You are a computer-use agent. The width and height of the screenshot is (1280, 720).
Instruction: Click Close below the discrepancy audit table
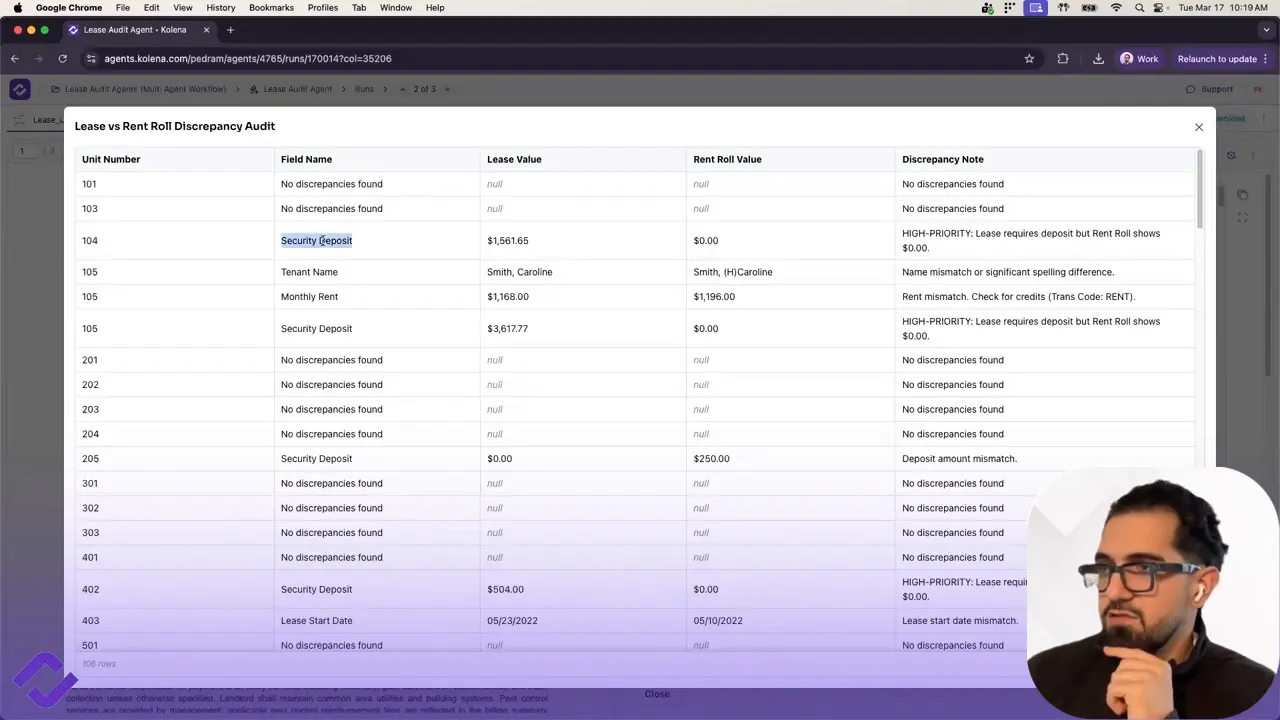[657, 694]
